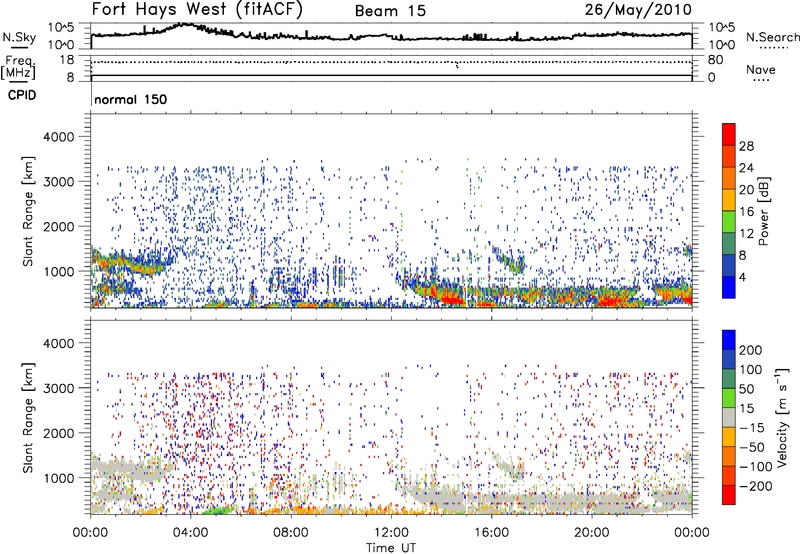Image resolution: width=800 pixels, height=554 pixels.
Task: Select the 'normal 150' CPID text
Action: (x=131, y=99)
